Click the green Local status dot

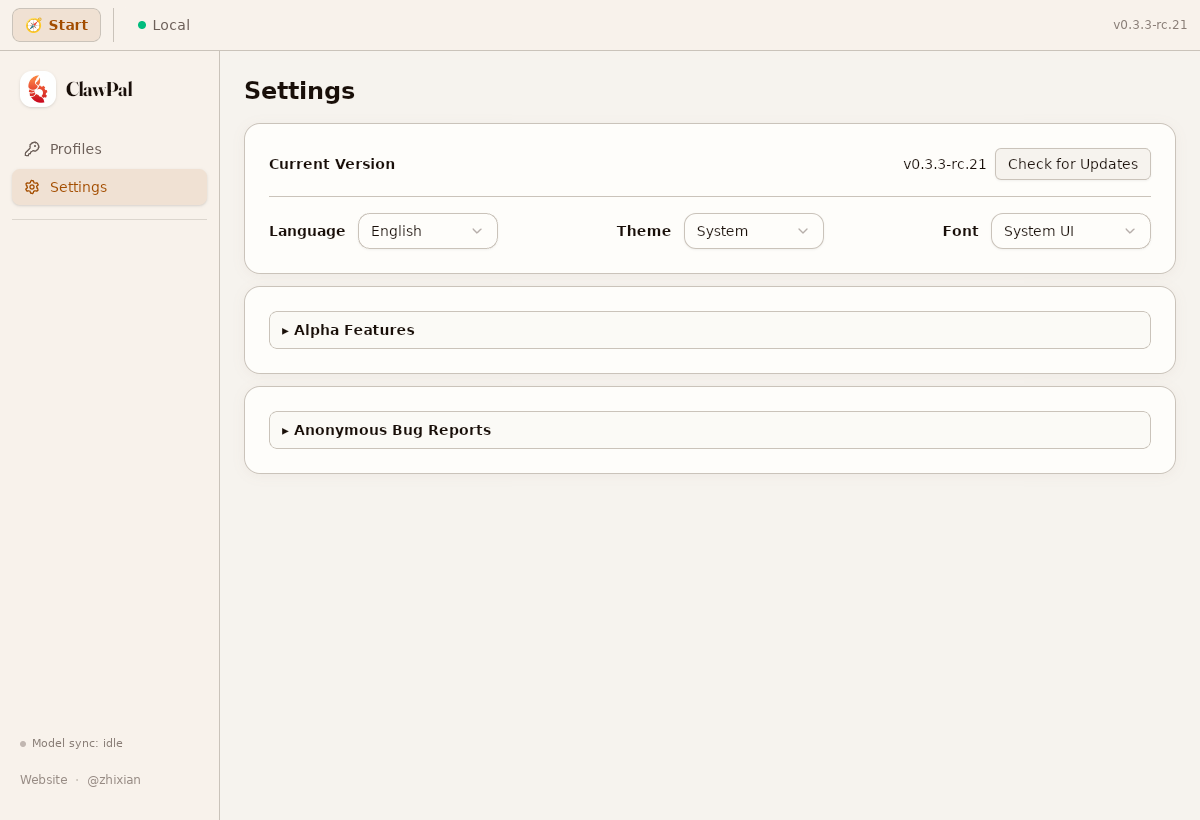click(142, 25)
